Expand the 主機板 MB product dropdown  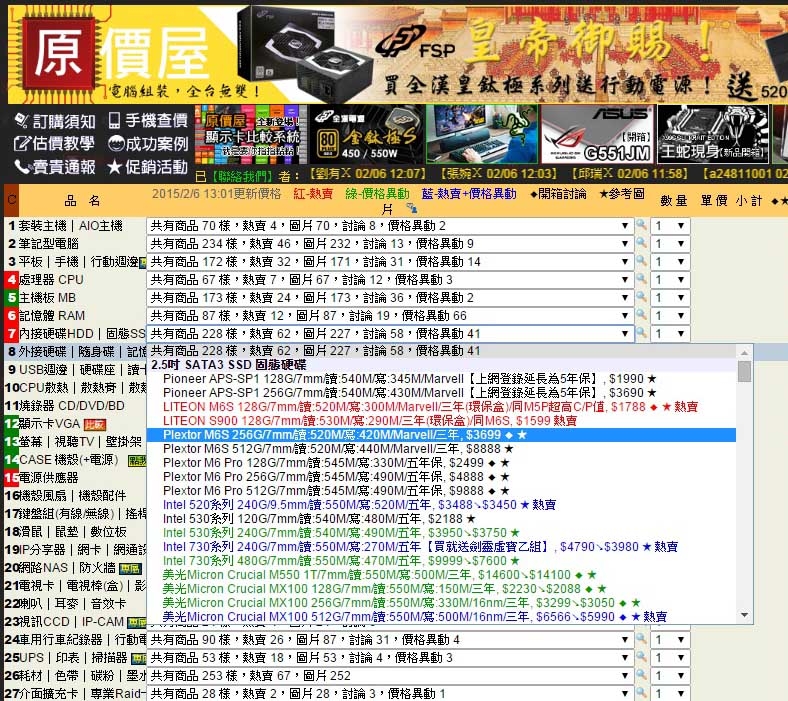pyautogui.click(x=390, y=298)
